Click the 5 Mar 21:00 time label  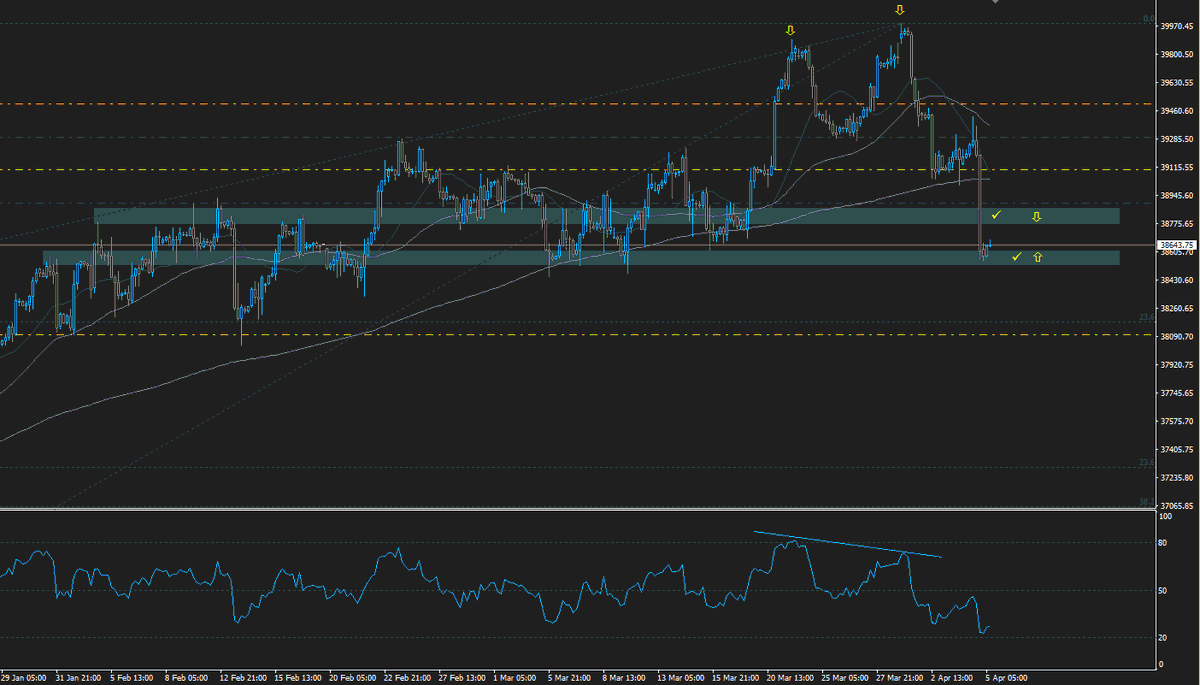tap(571, 678)
